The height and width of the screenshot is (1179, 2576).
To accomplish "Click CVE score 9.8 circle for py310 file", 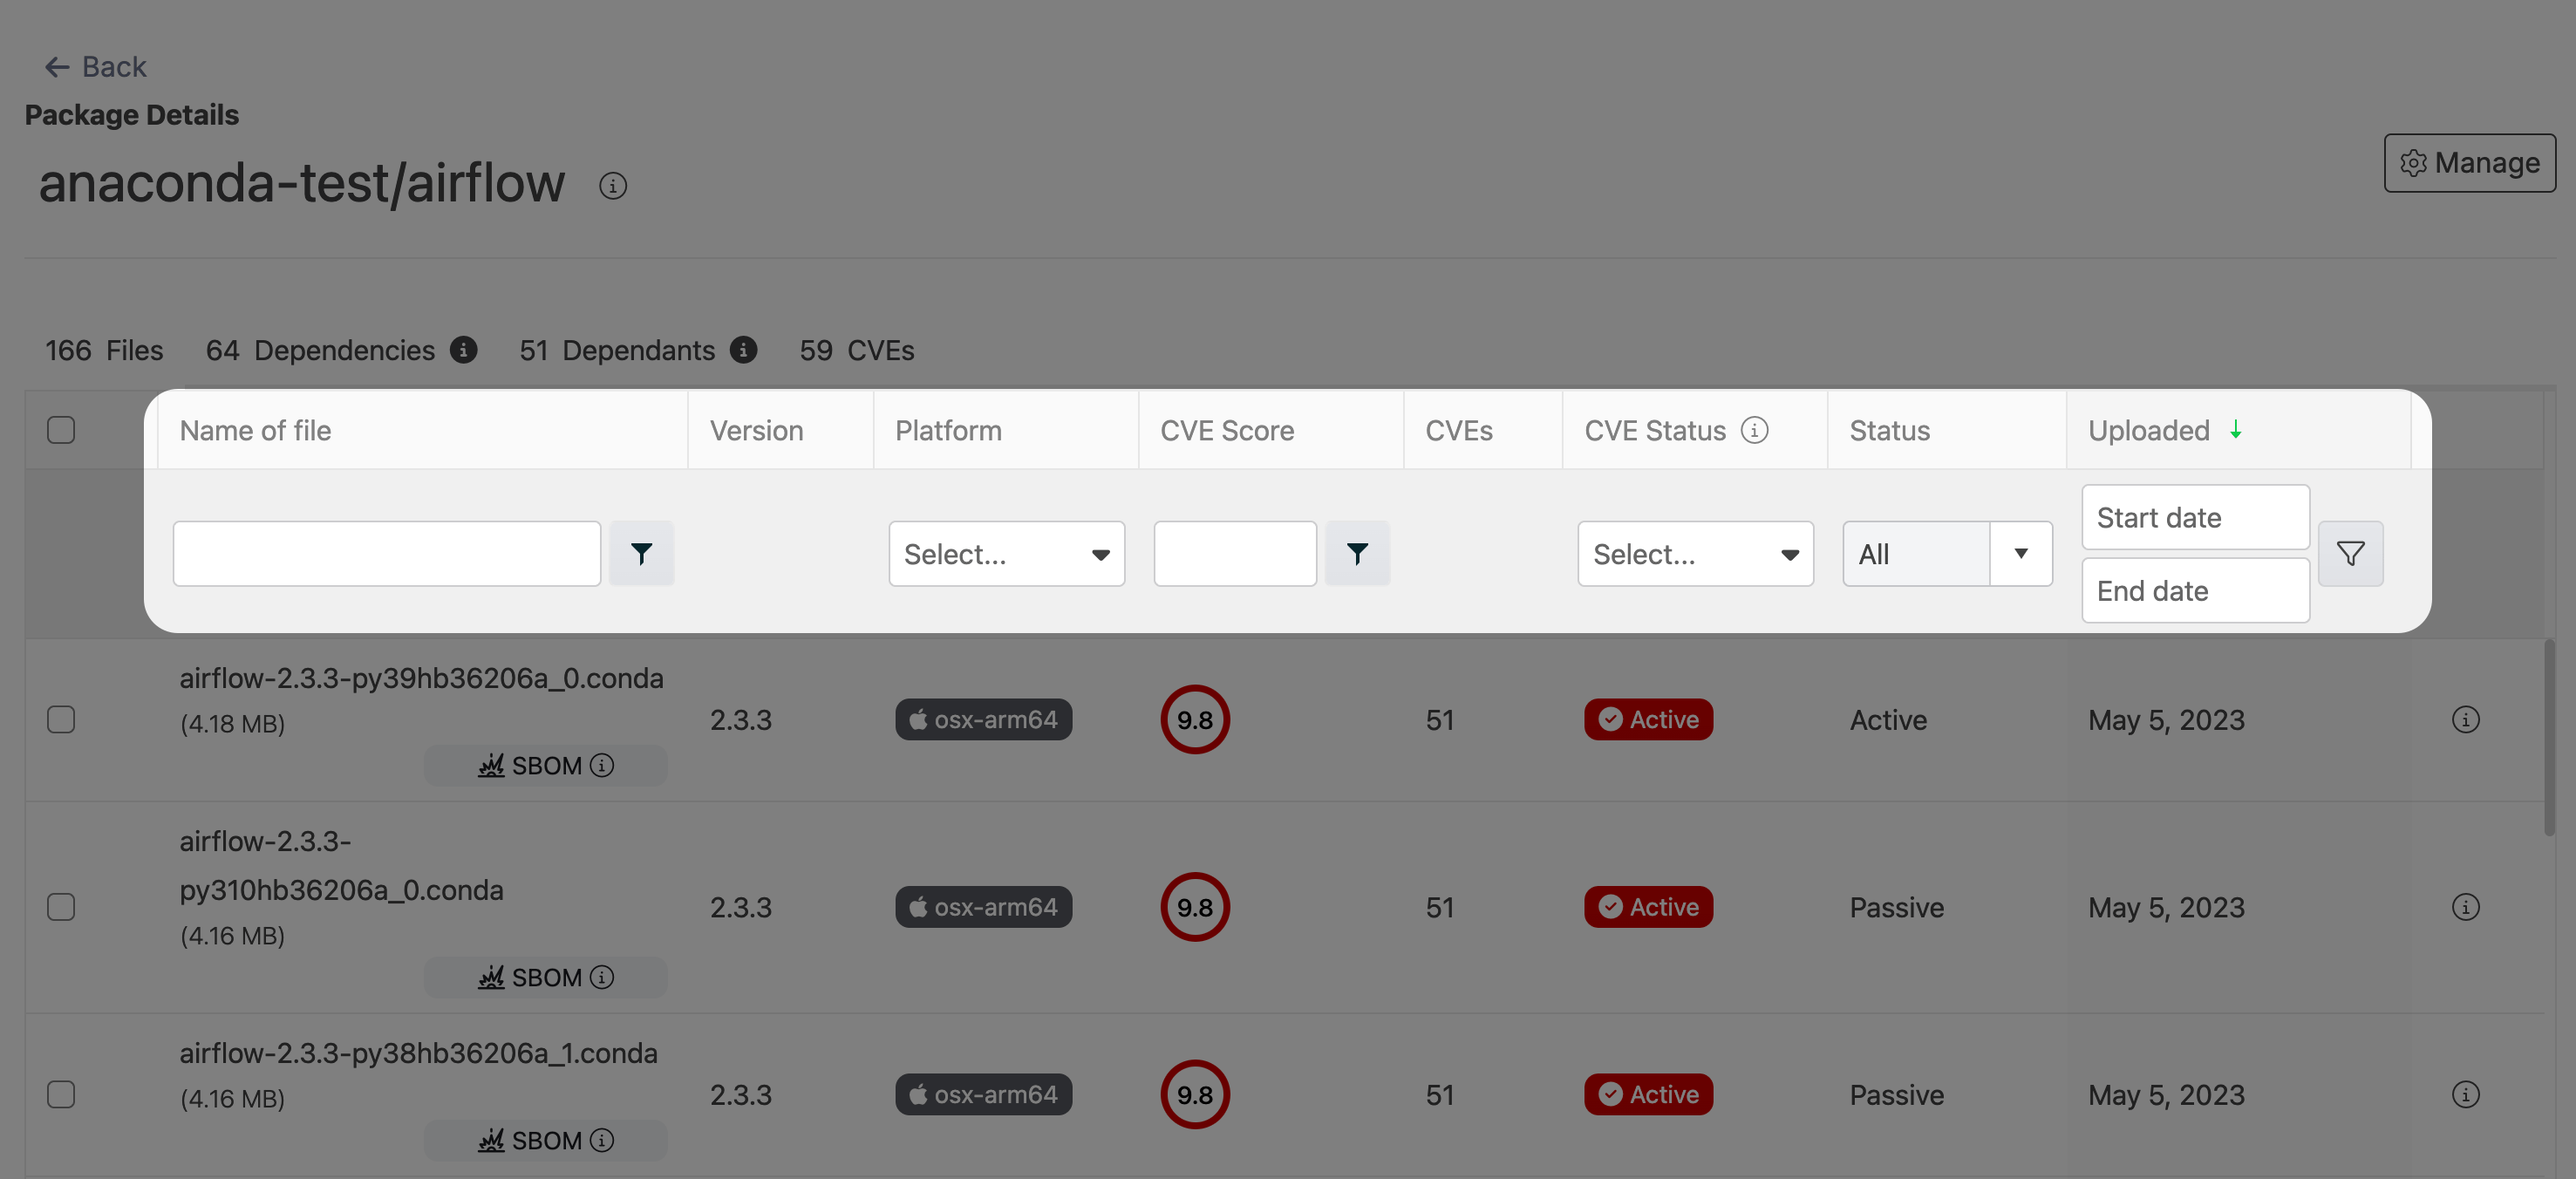I will pos(1195,907).
